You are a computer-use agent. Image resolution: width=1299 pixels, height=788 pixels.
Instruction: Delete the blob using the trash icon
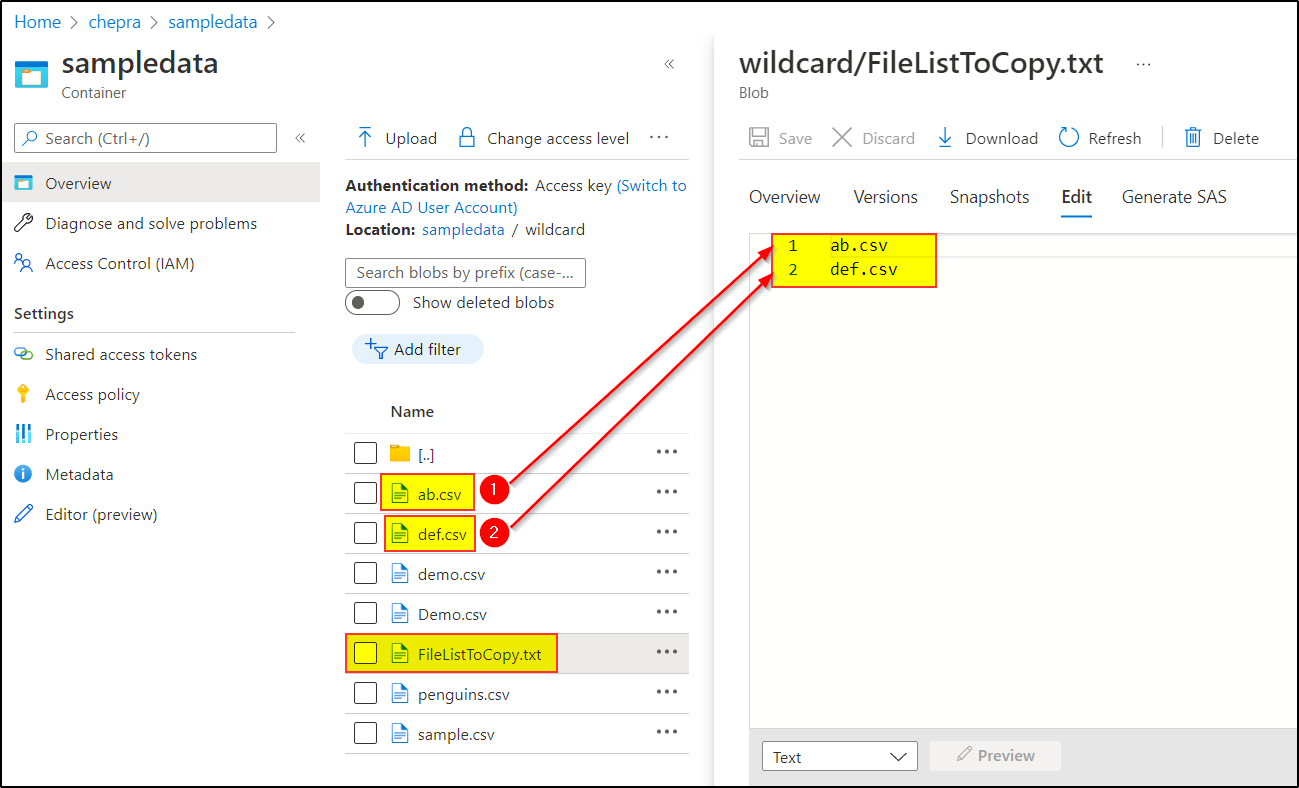tap(1192, 137)
